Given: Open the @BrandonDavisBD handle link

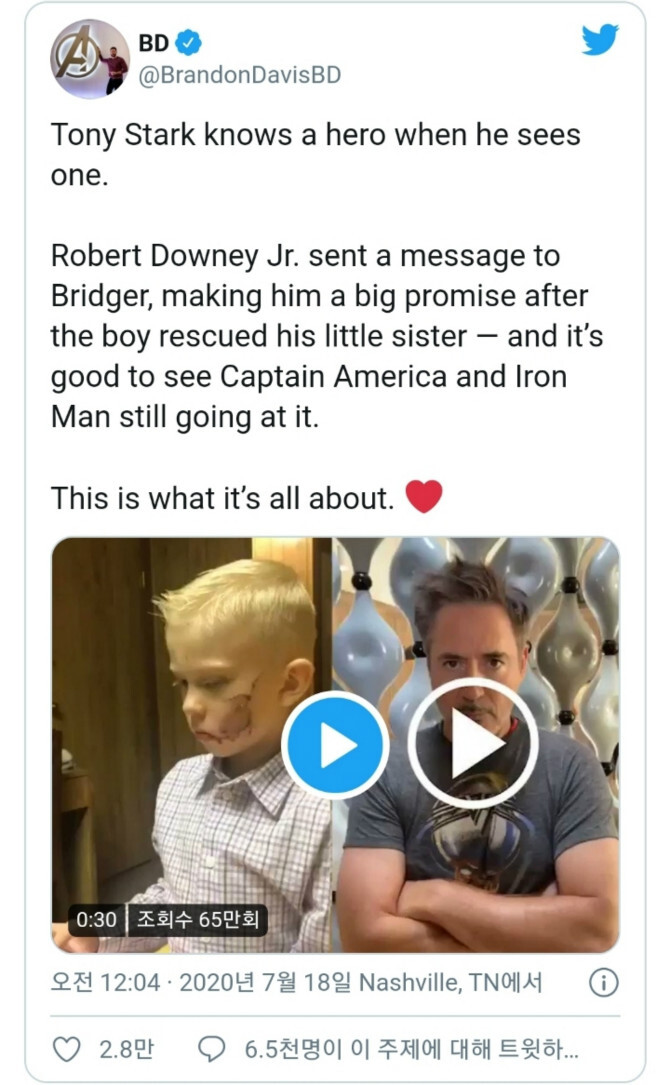Looking at the screenshot, I should point(240,75).
